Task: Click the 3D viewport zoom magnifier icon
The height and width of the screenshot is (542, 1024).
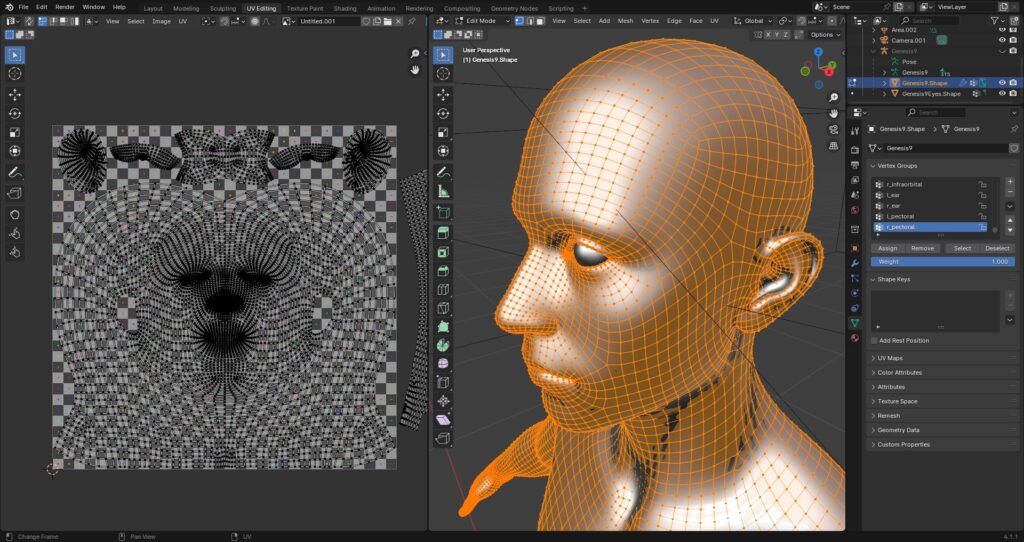Action: [833, 97]
